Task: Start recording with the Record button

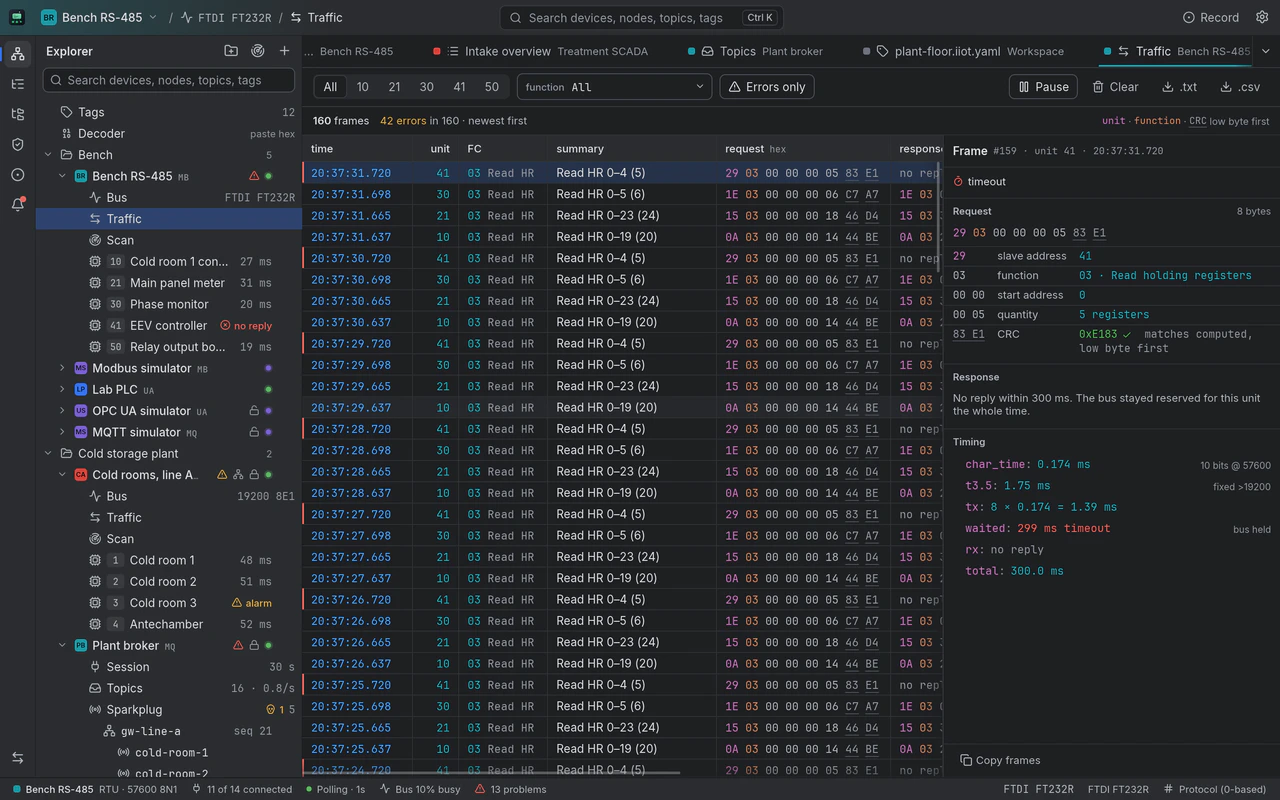Action: 1211,17
